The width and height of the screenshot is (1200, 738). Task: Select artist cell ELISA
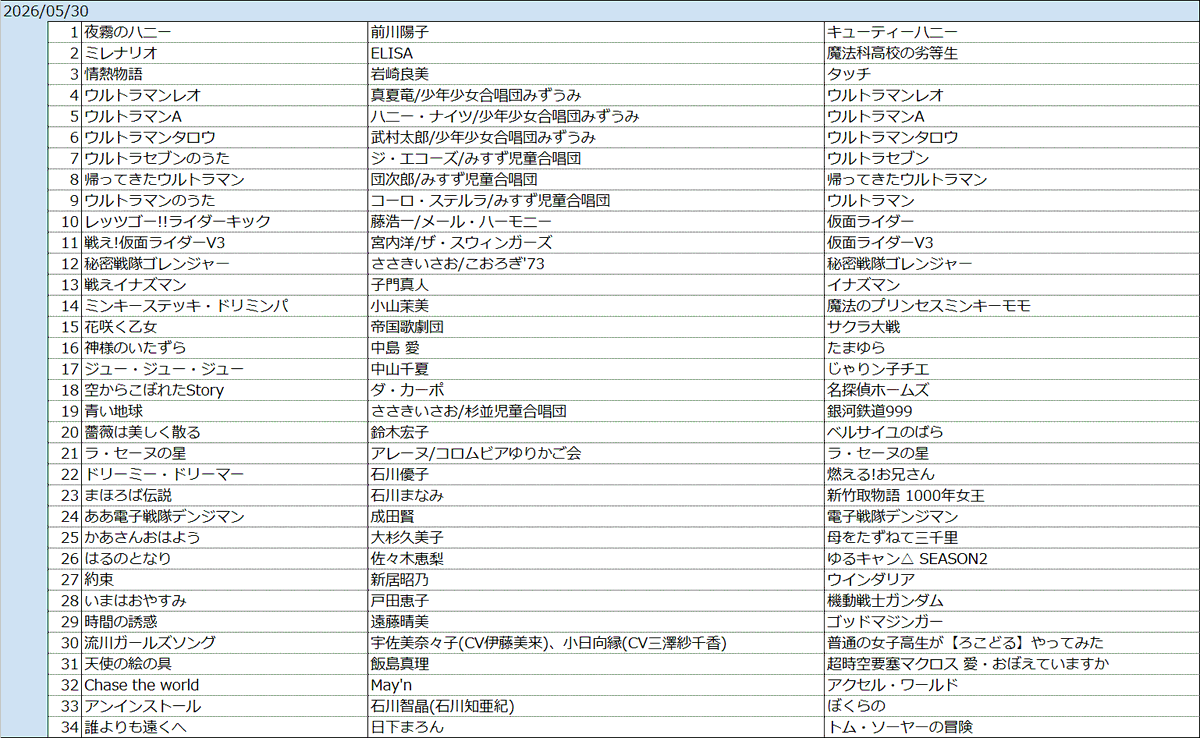click(391, 53)
